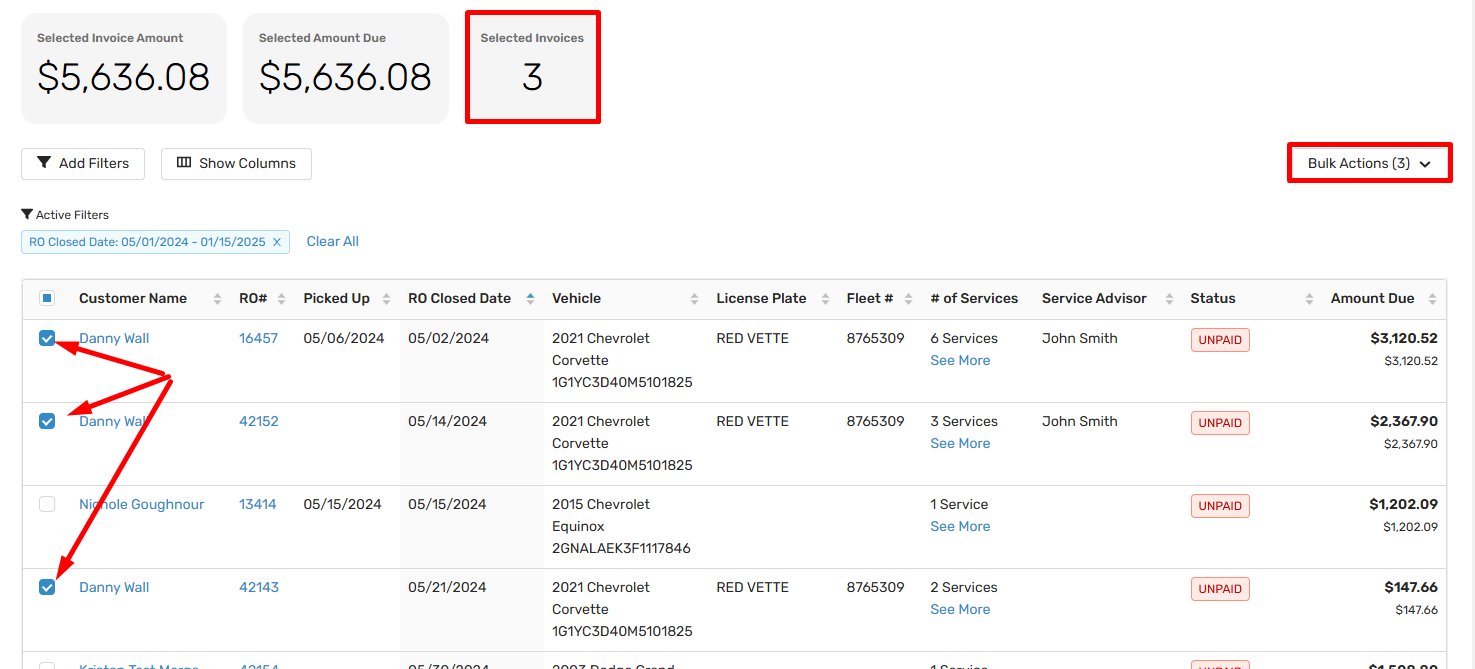
Task: Open Danny Wall customer link for RO 42143
Action: [114, 587]
